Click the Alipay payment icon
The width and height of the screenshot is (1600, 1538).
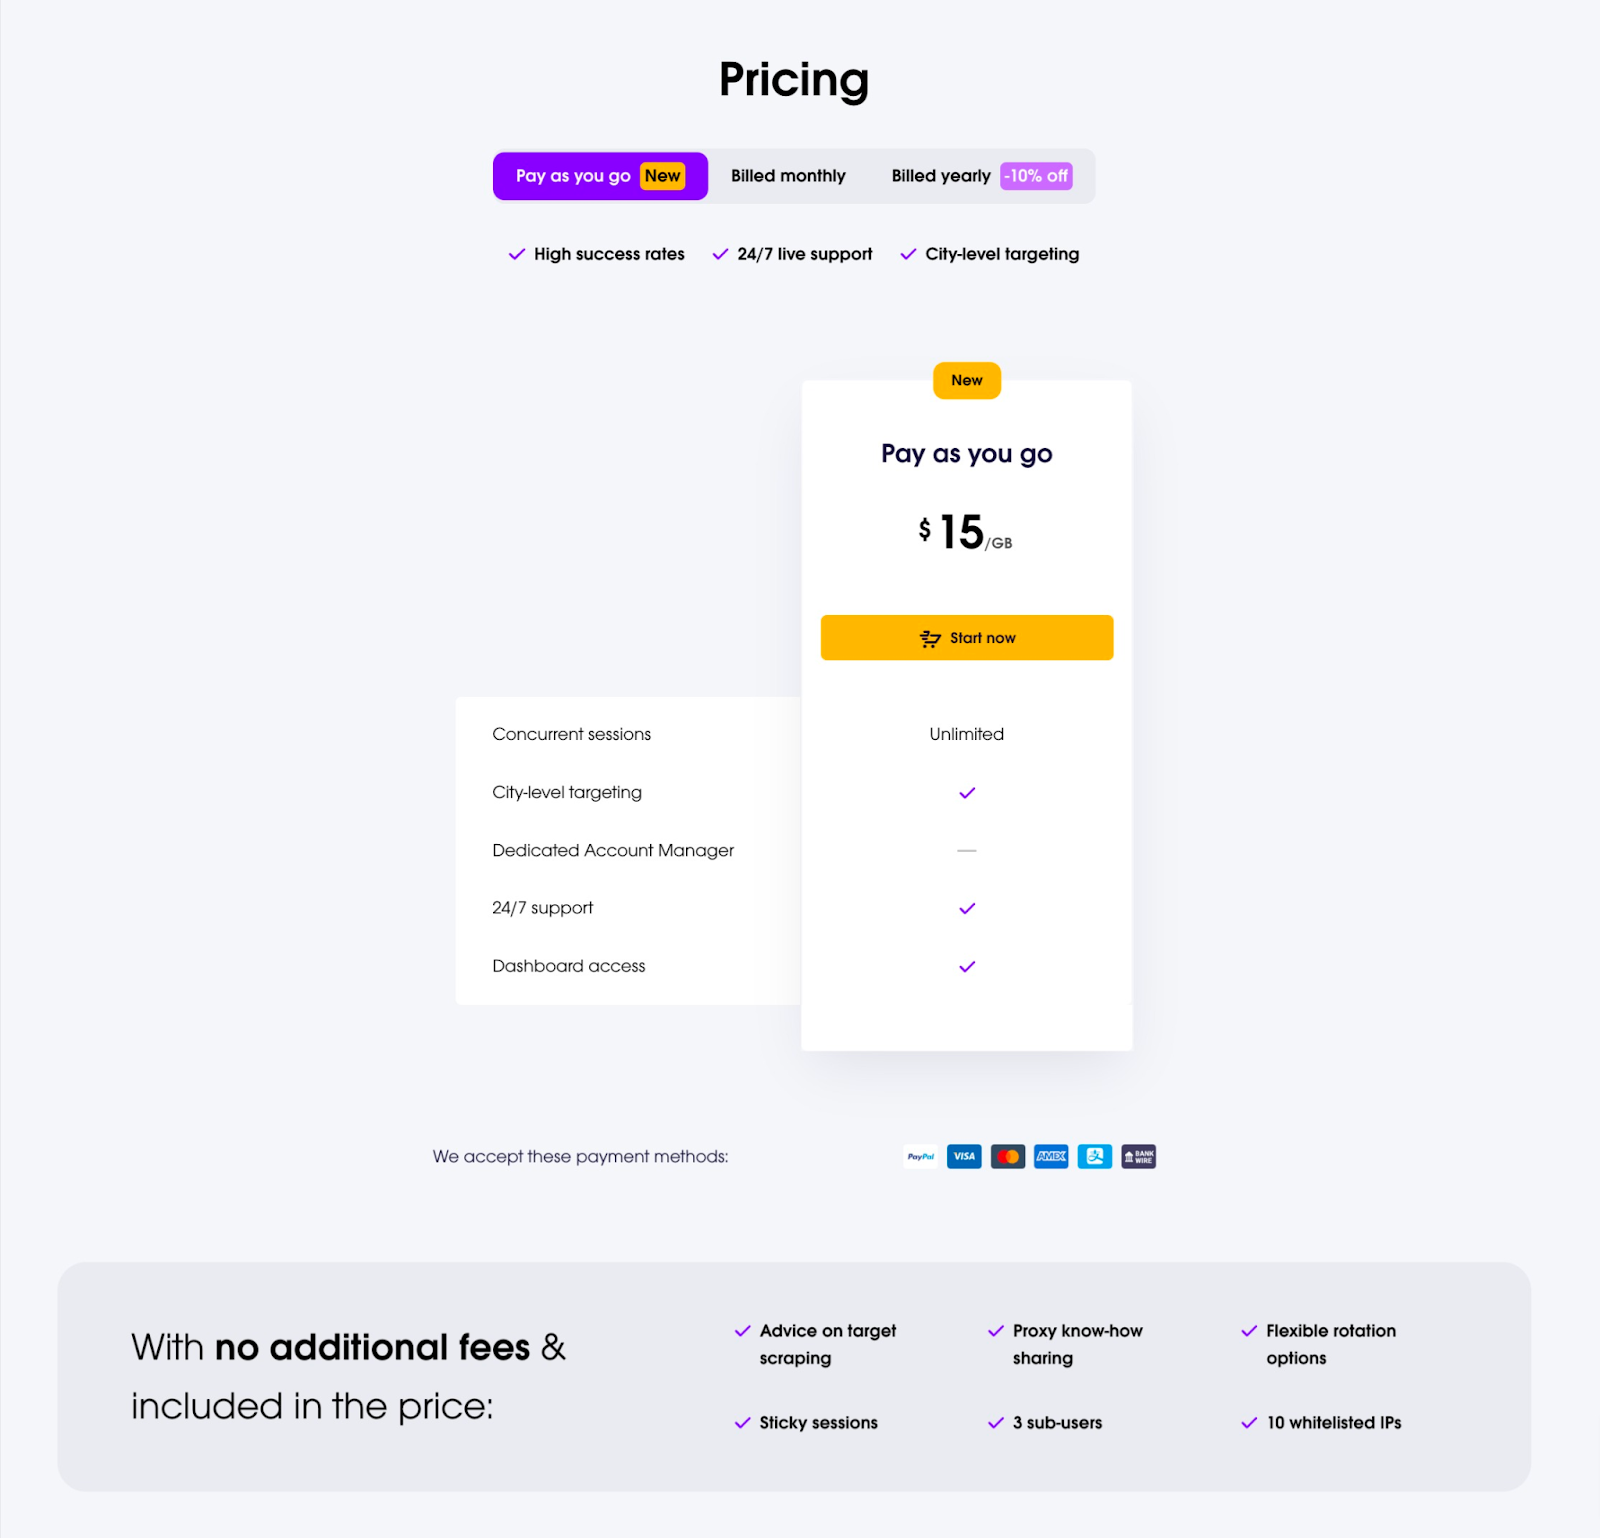(x=1095, y=1157)
